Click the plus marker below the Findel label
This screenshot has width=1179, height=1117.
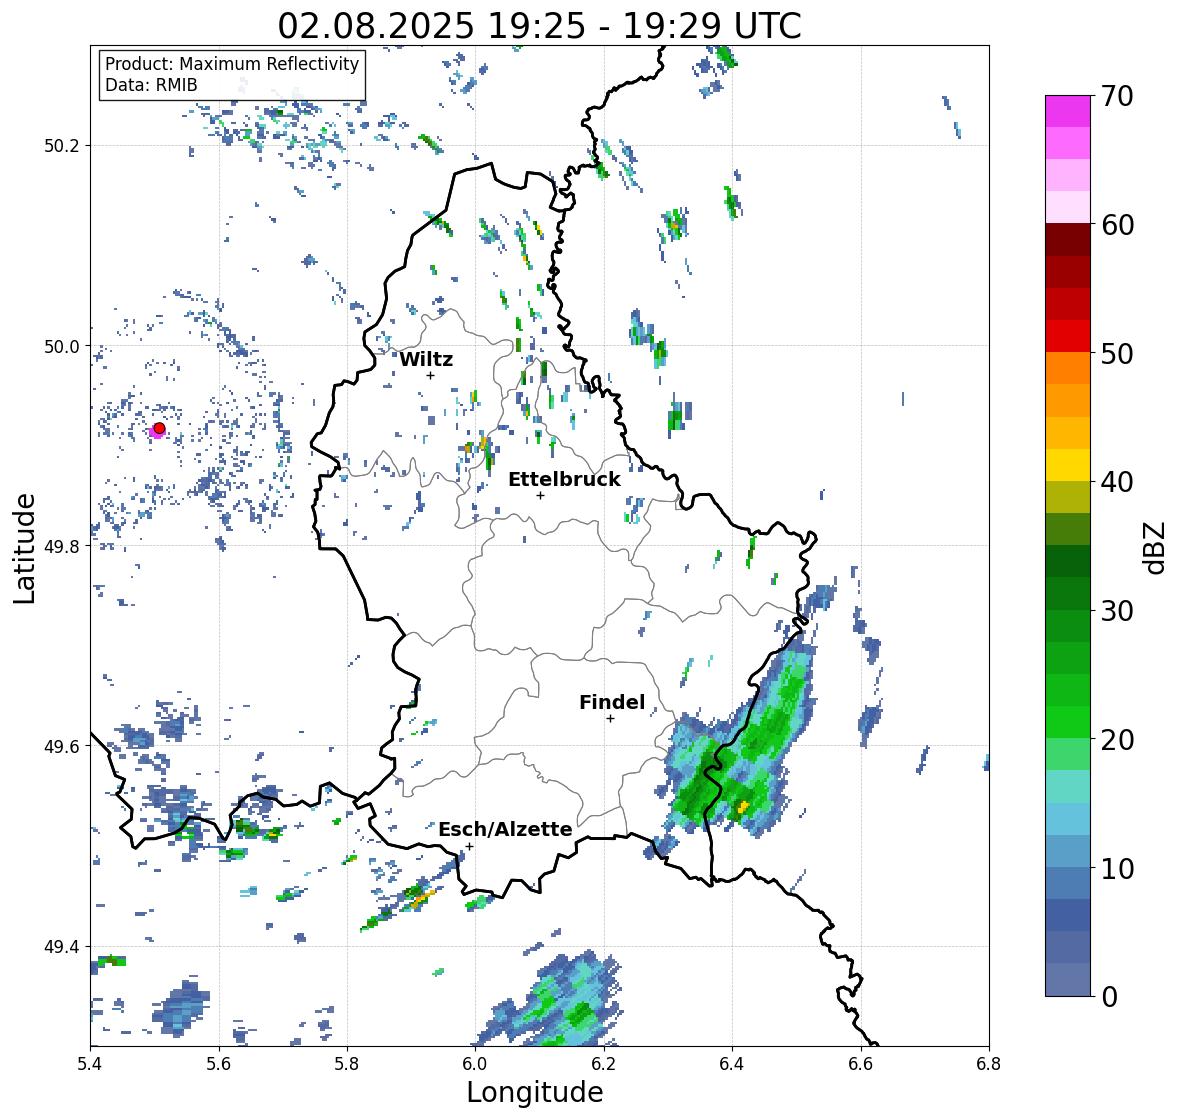[611, 719]
